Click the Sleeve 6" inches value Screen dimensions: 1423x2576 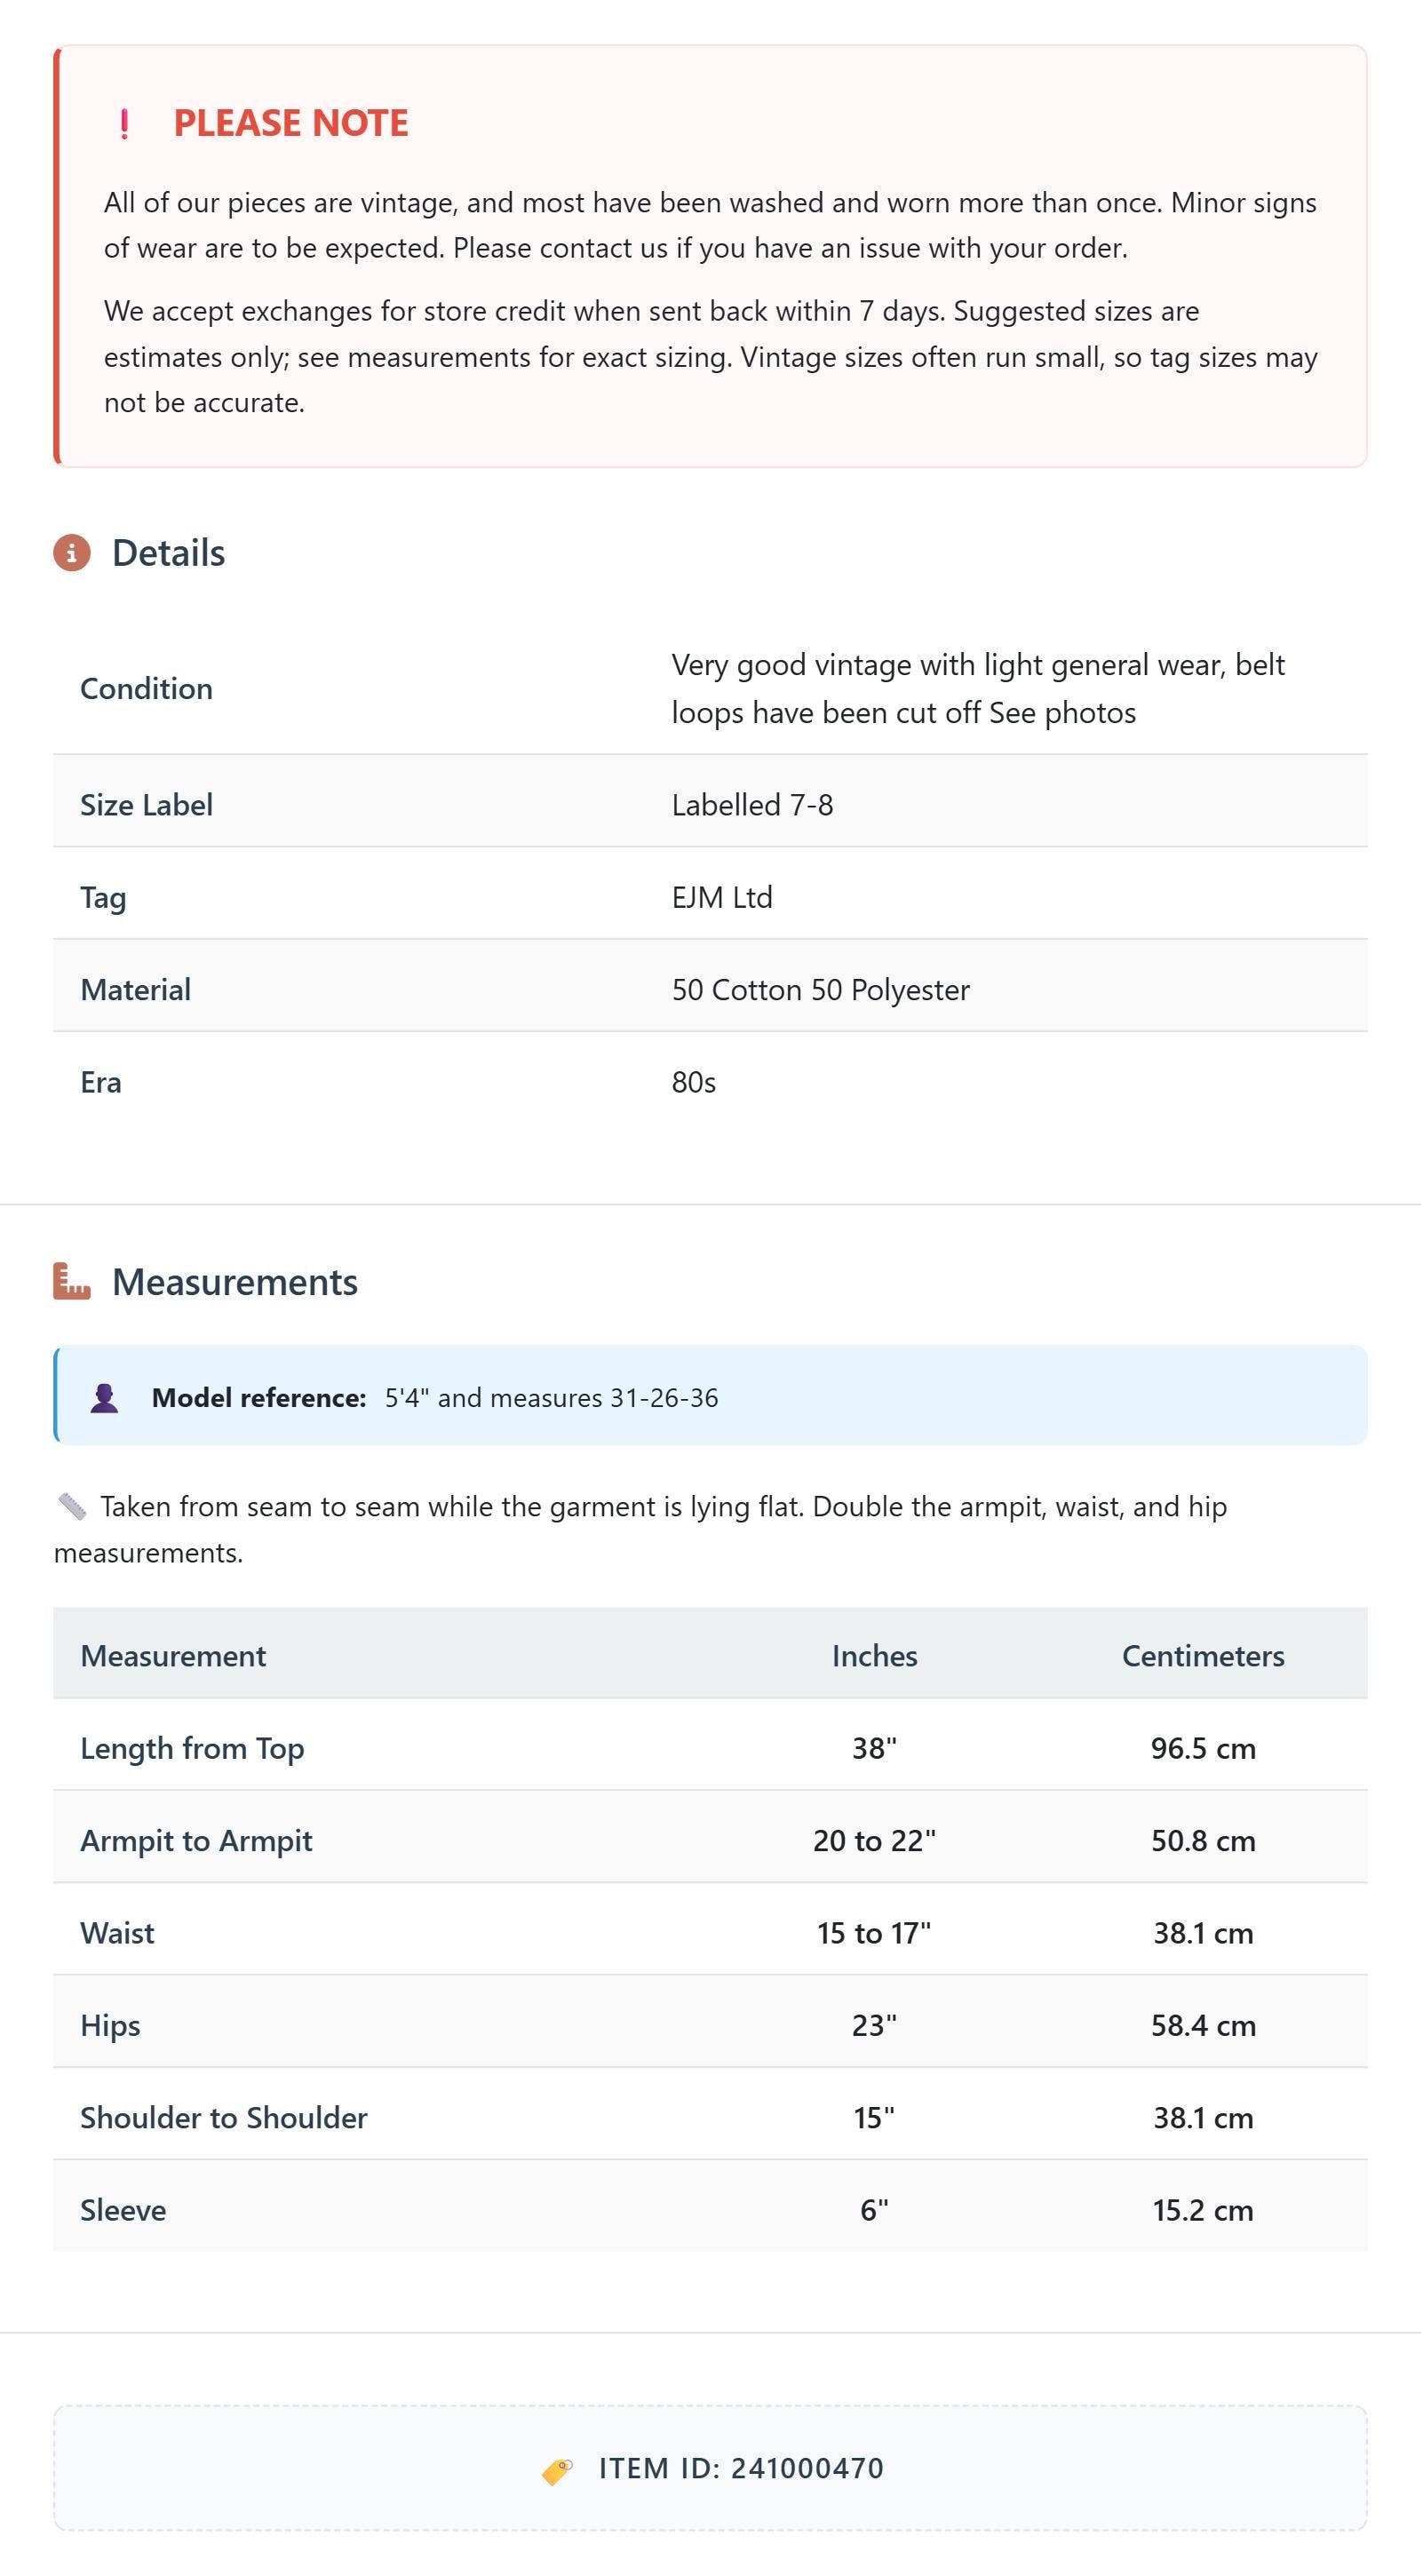point(875,2210)
